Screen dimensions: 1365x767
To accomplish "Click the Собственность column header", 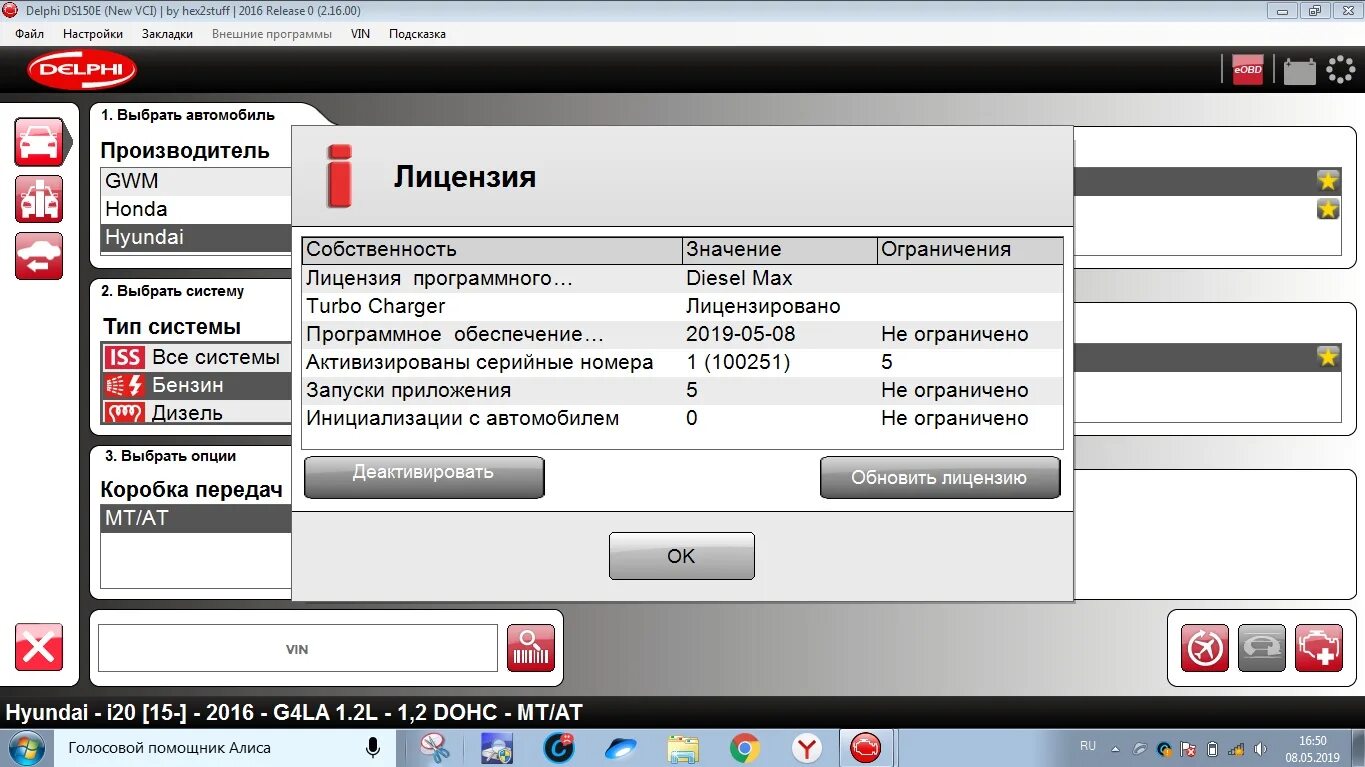I will (492, 250).
